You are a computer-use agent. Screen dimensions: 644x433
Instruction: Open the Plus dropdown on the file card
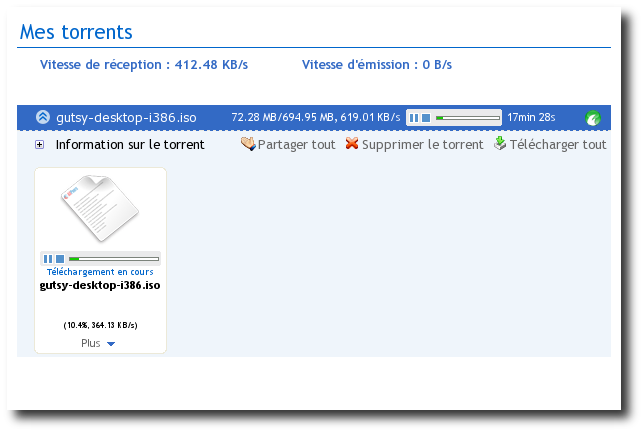[98, 343]
